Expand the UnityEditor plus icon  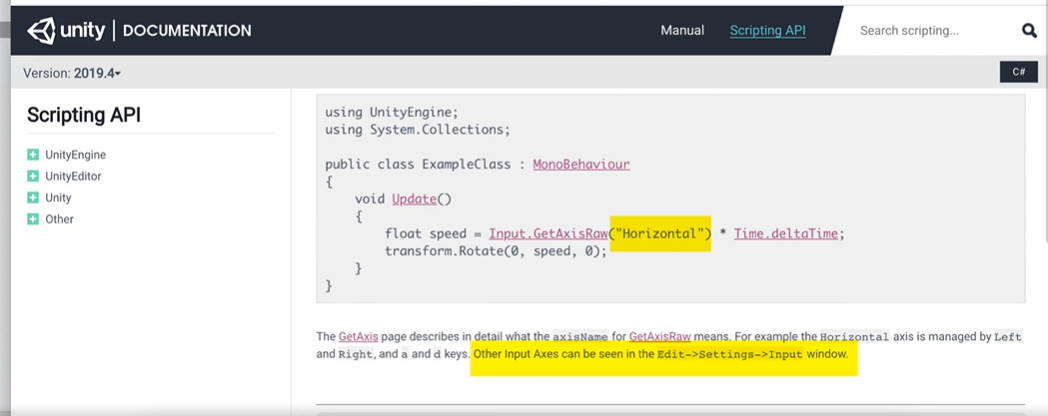(33, 176)
